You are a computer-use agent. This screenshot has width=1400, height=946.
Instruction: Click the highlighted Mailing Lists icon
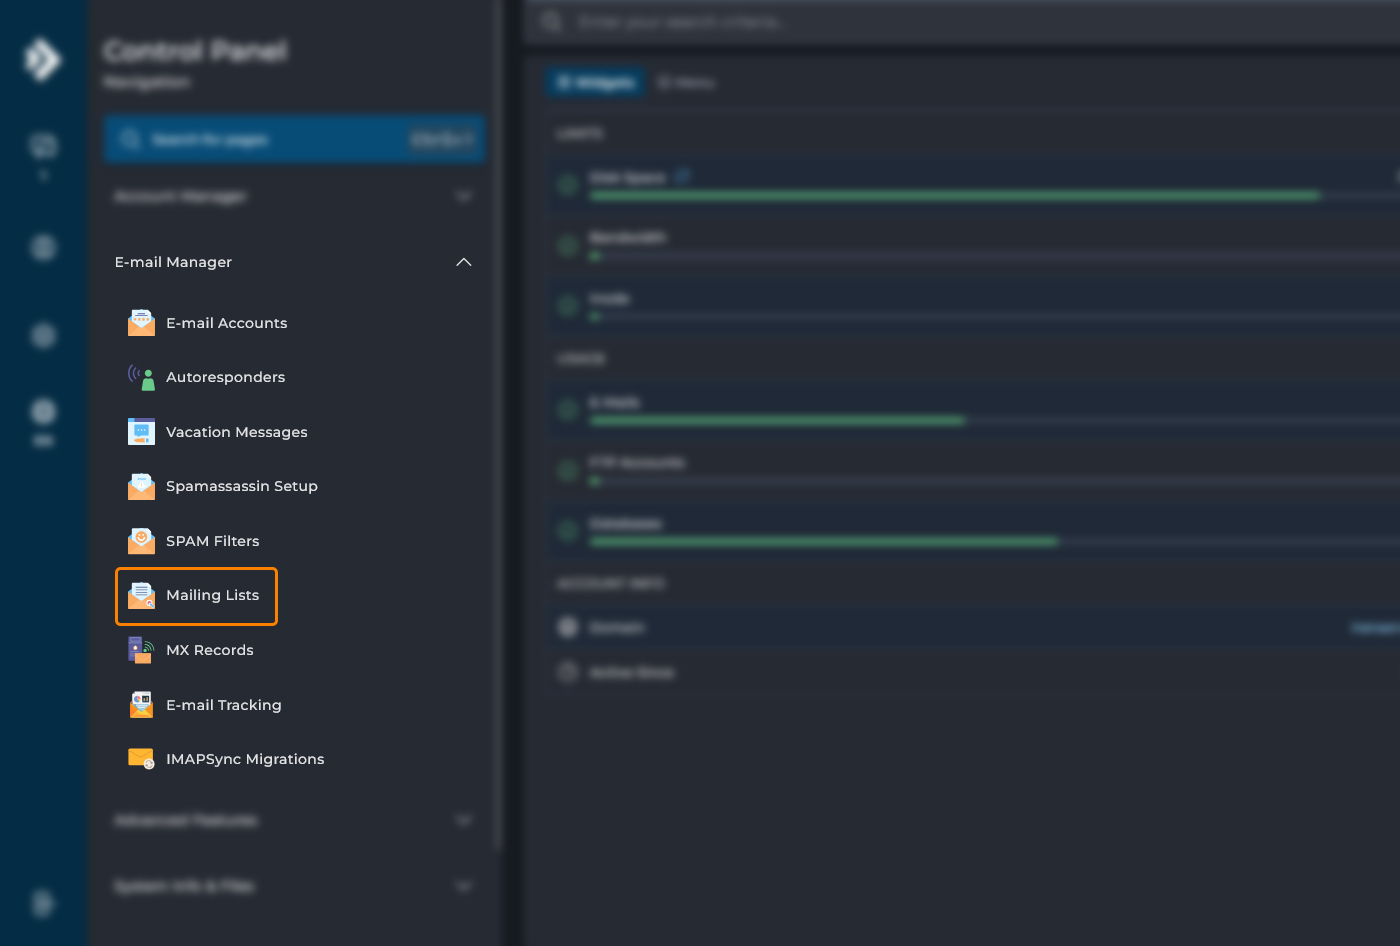point(141,596)
